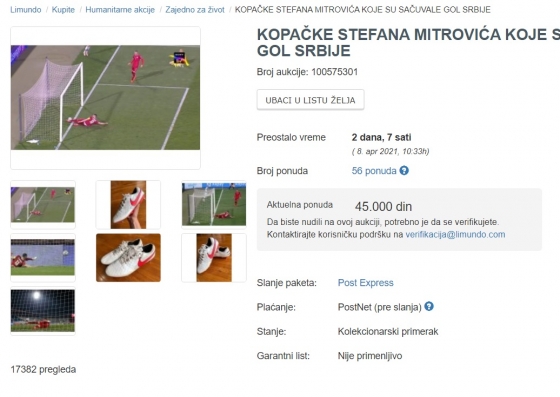Select the night stadium net thumbnail
Viewport: 560px width, 397px height.
click(x=43, y=311)
